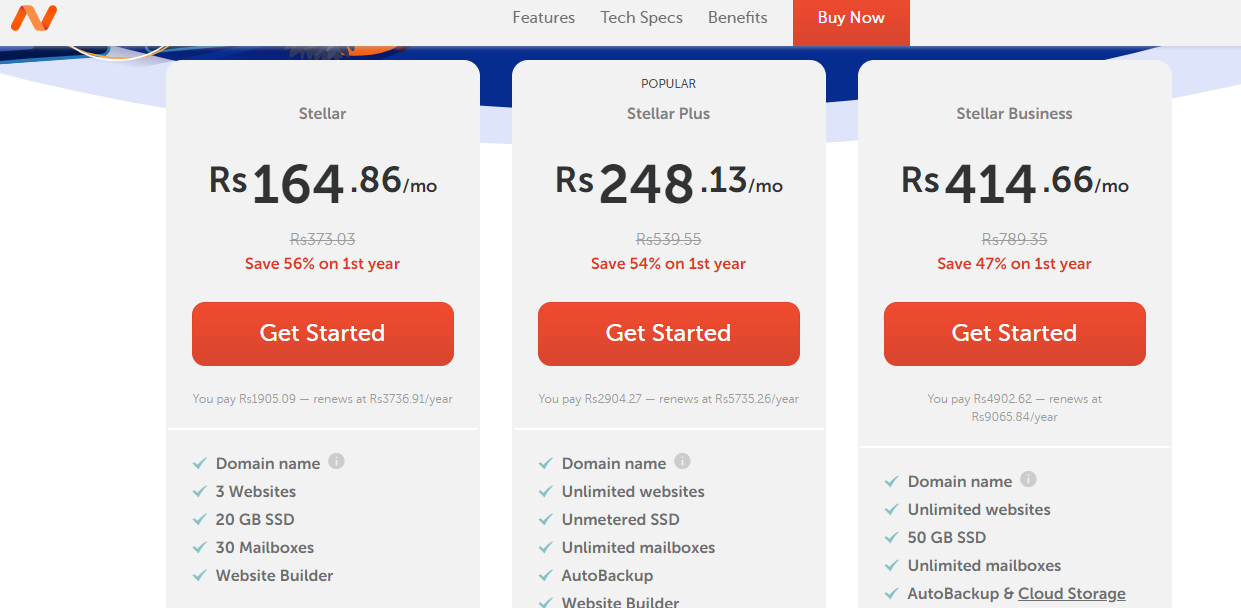The width and height of the screenshot is (1241, 608).
Task: Click info icon beside Stellar Business Domain name
Action: (1028, 480)
